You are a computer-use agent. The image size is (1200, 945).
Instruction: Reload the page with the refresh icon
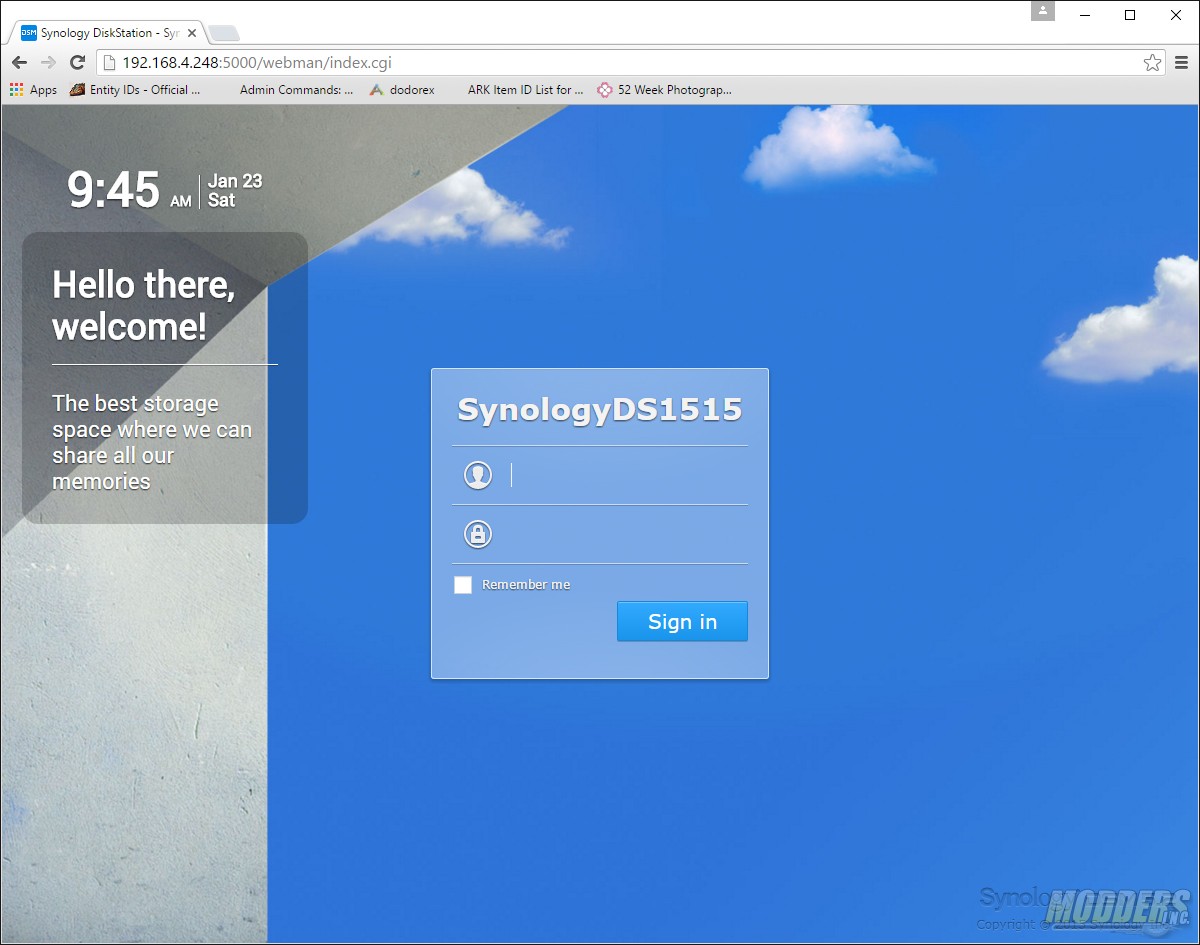pos(77,63)
